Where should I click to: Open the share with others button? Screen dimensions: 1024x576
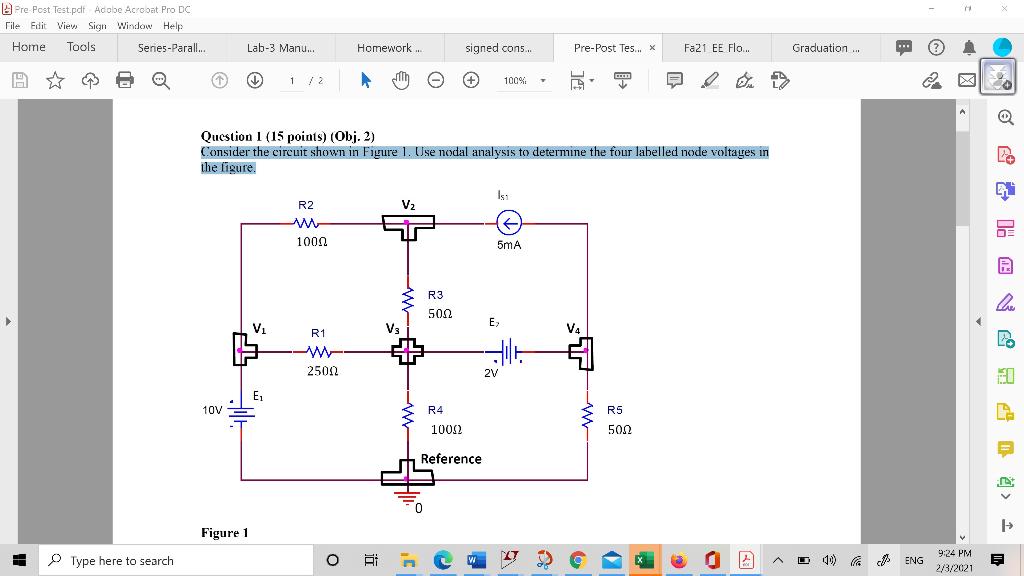pyautogui.click(x=998, y=77)
